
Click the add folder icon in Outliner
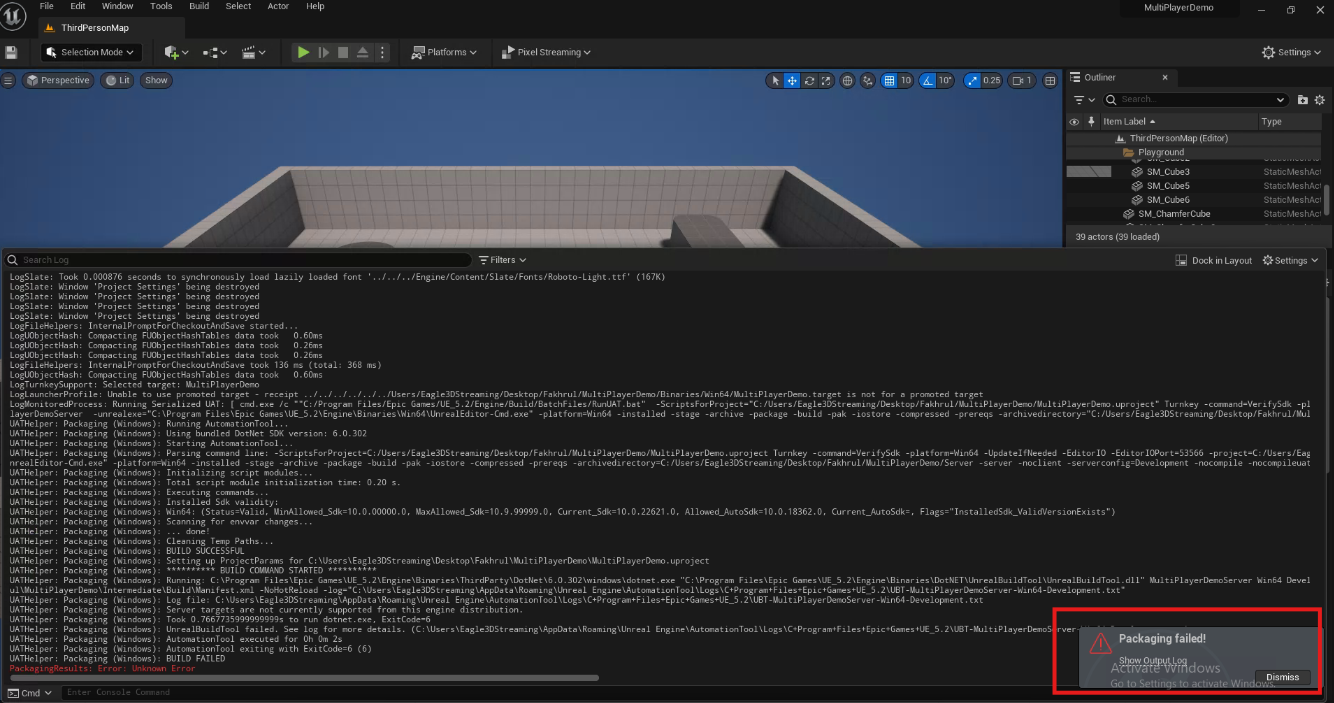(x=1302, y=100)
